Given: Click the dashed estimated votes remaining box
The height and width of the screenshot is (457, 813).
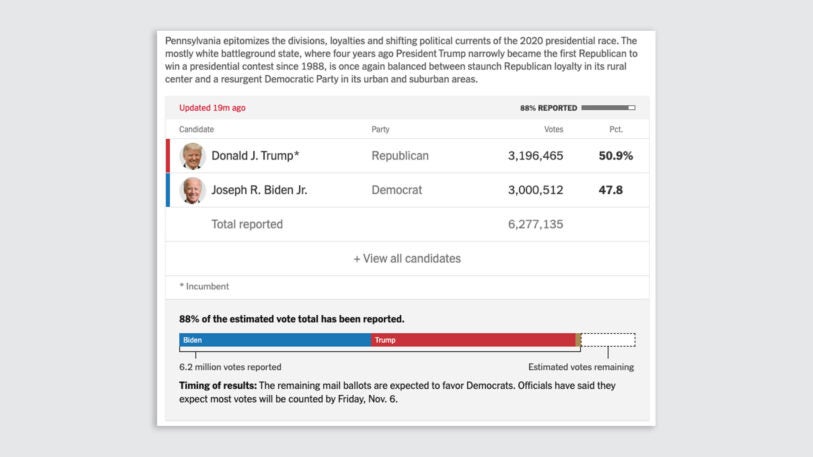Looking at the screenshot, I should 608,340.
